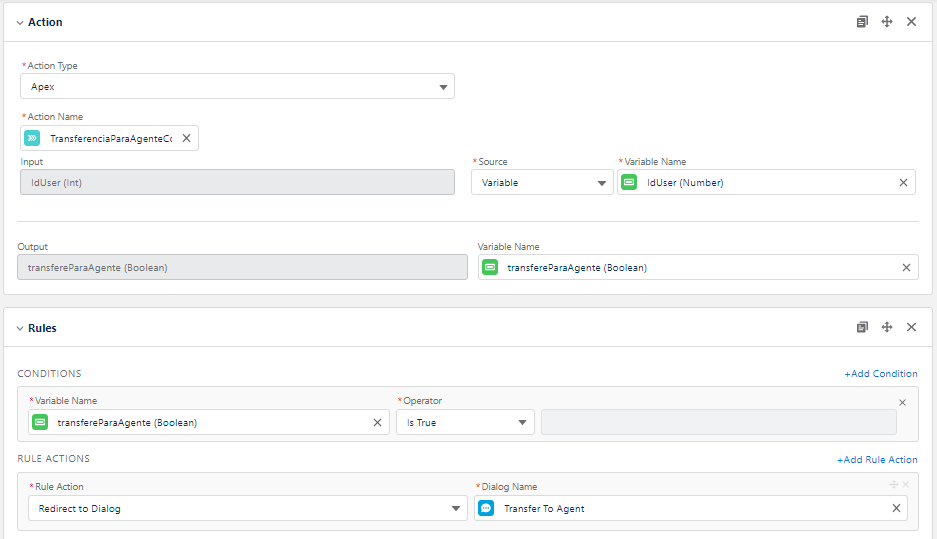This screenshot has height=539, width=937.
Task: Open the Operator dropdown showing Is True
Action: (465, 422)
